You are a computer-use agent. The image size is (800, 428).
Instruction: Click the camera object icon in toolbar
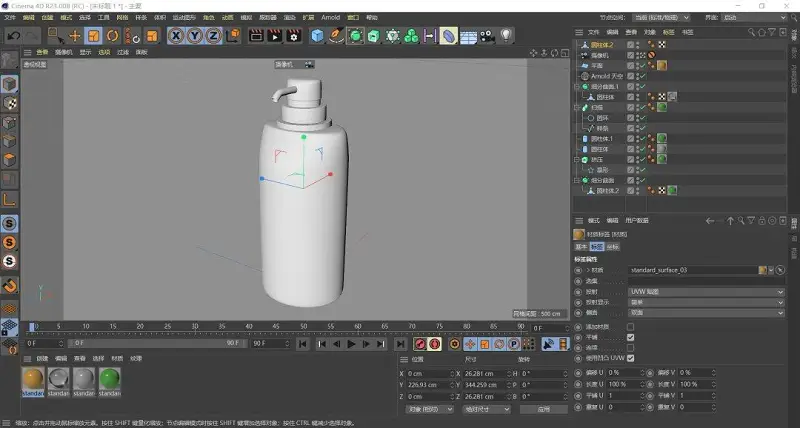click(487, 36)
